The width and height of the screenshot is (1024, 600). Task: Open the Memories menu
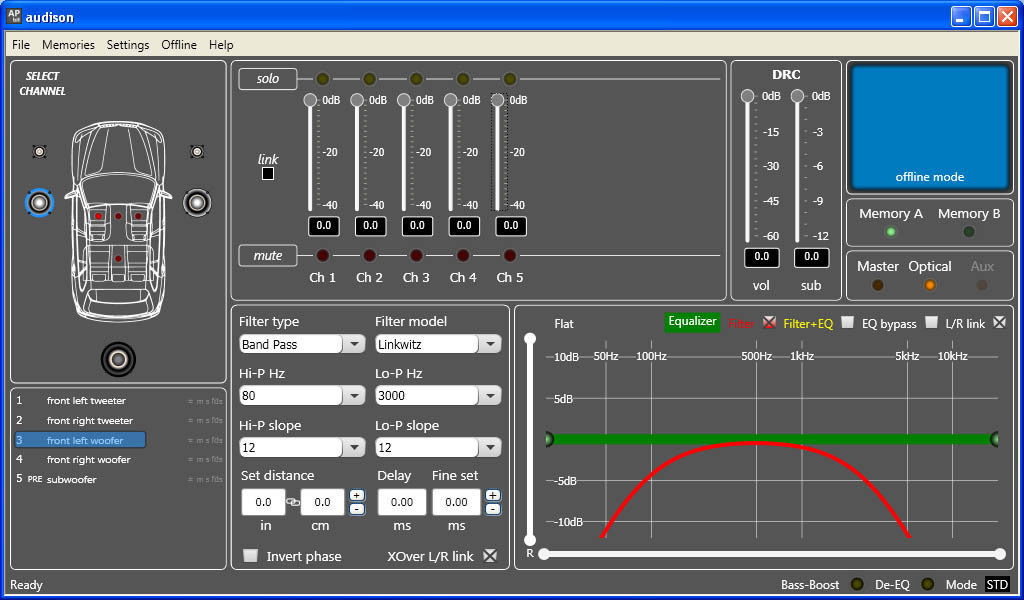[68, 45]
